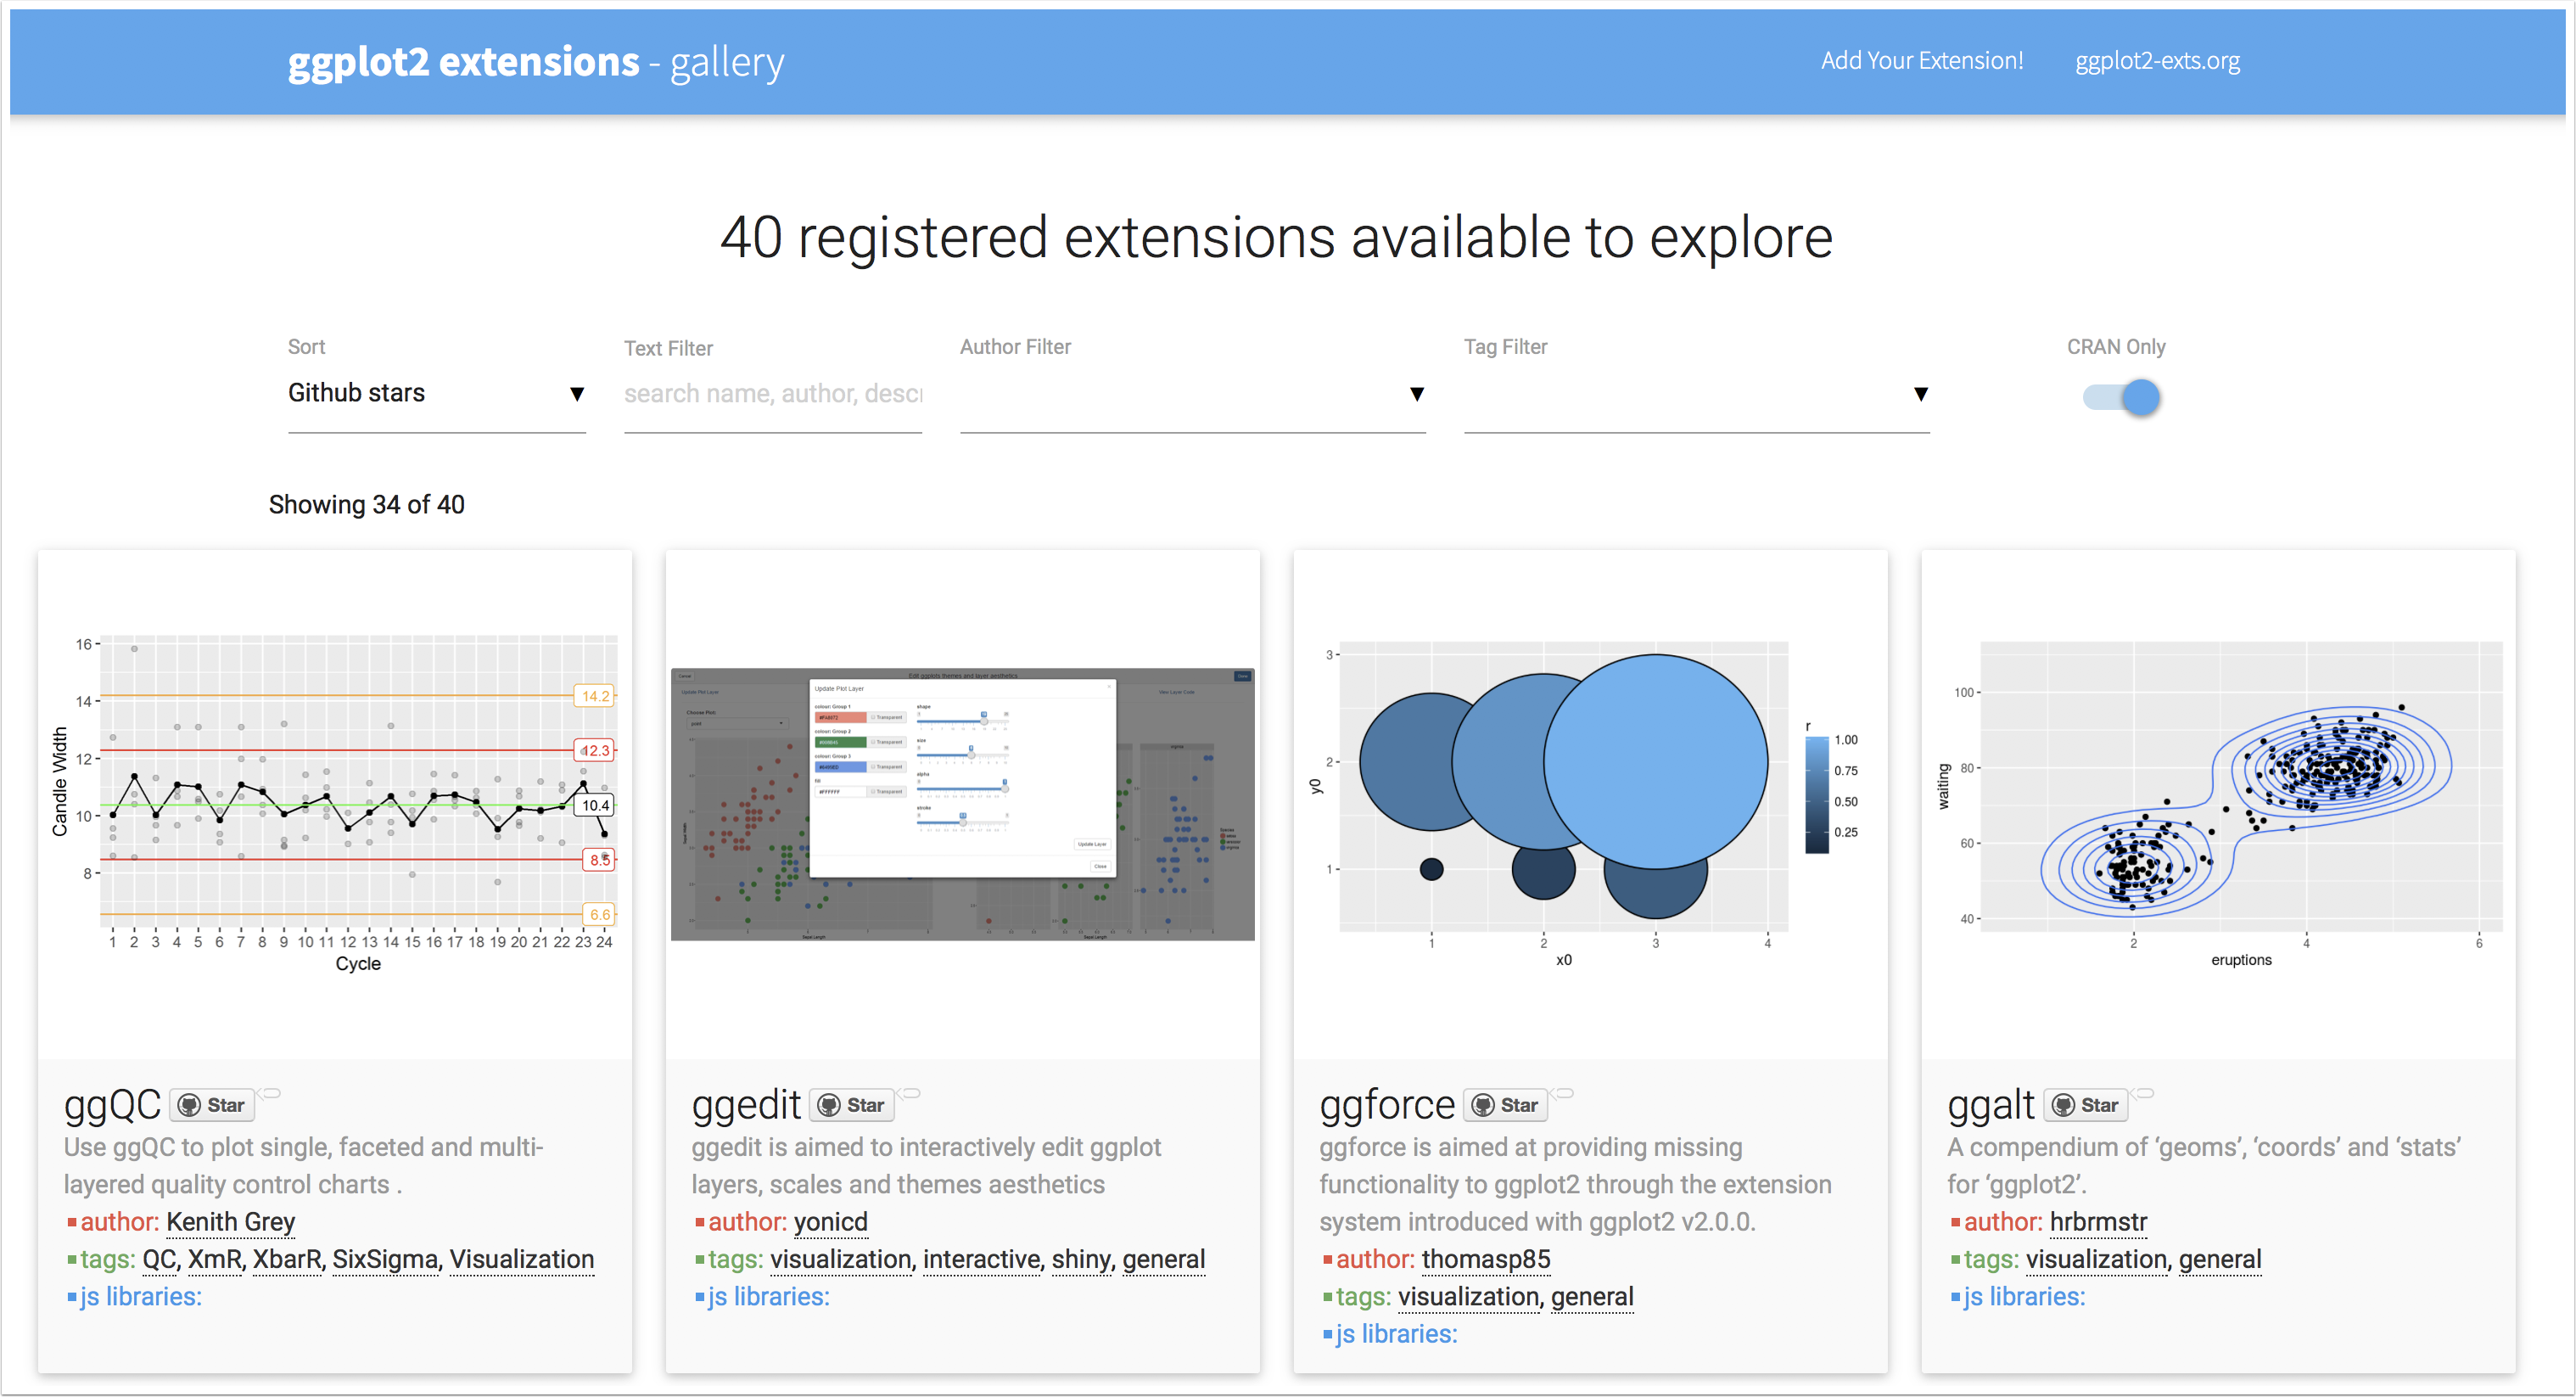Screen dimensions: 2576x1397
Task: Filter by the shiny tag under ggedit
Action: click(1080, 1260)
